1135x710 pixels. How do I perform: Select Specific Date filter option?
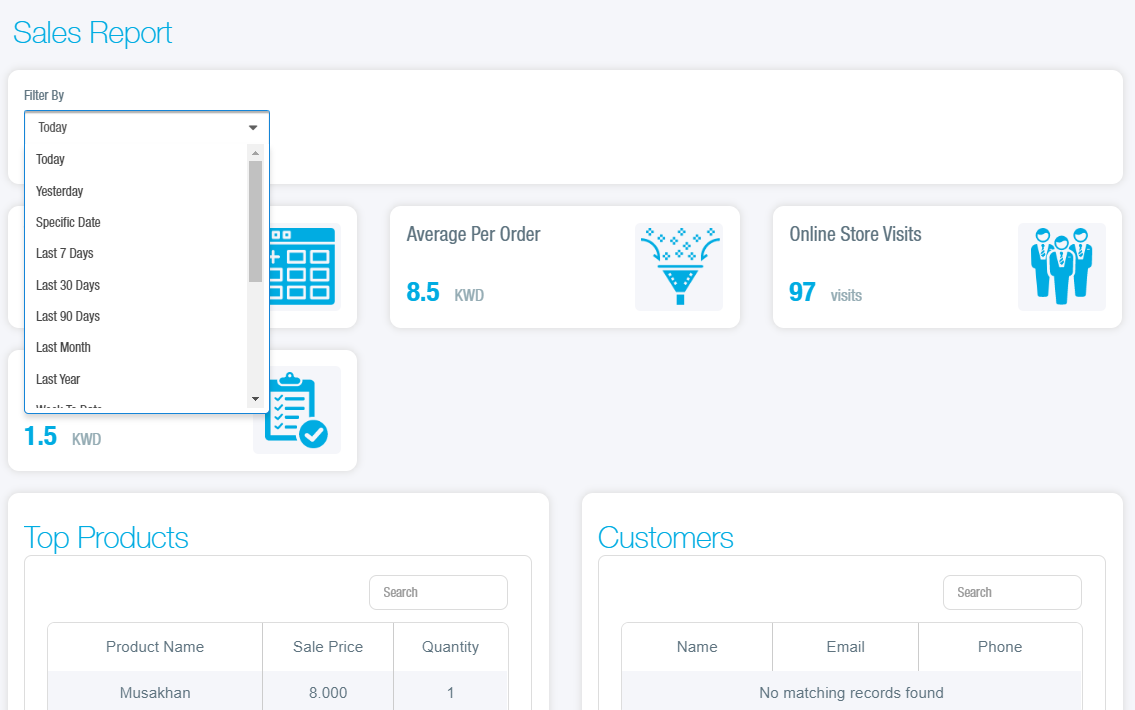136,222
